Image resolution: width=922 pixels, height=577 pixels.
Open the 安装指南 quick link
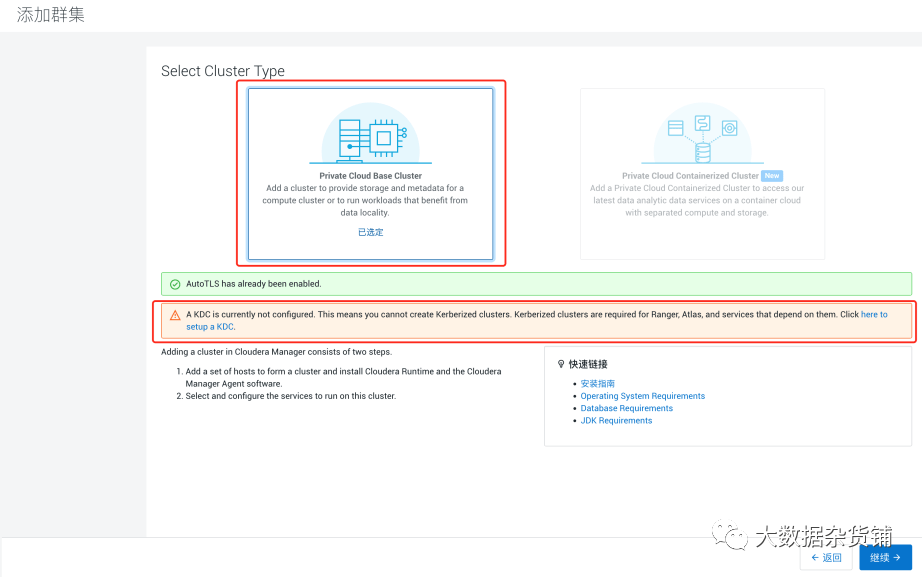point(597,383)
